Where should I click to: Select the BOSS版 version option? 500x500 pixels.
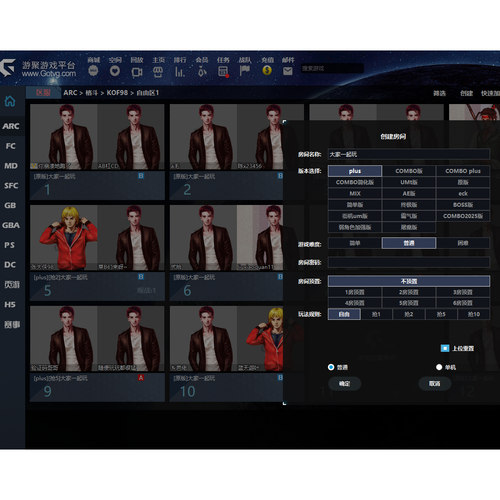tap(463, 205)
